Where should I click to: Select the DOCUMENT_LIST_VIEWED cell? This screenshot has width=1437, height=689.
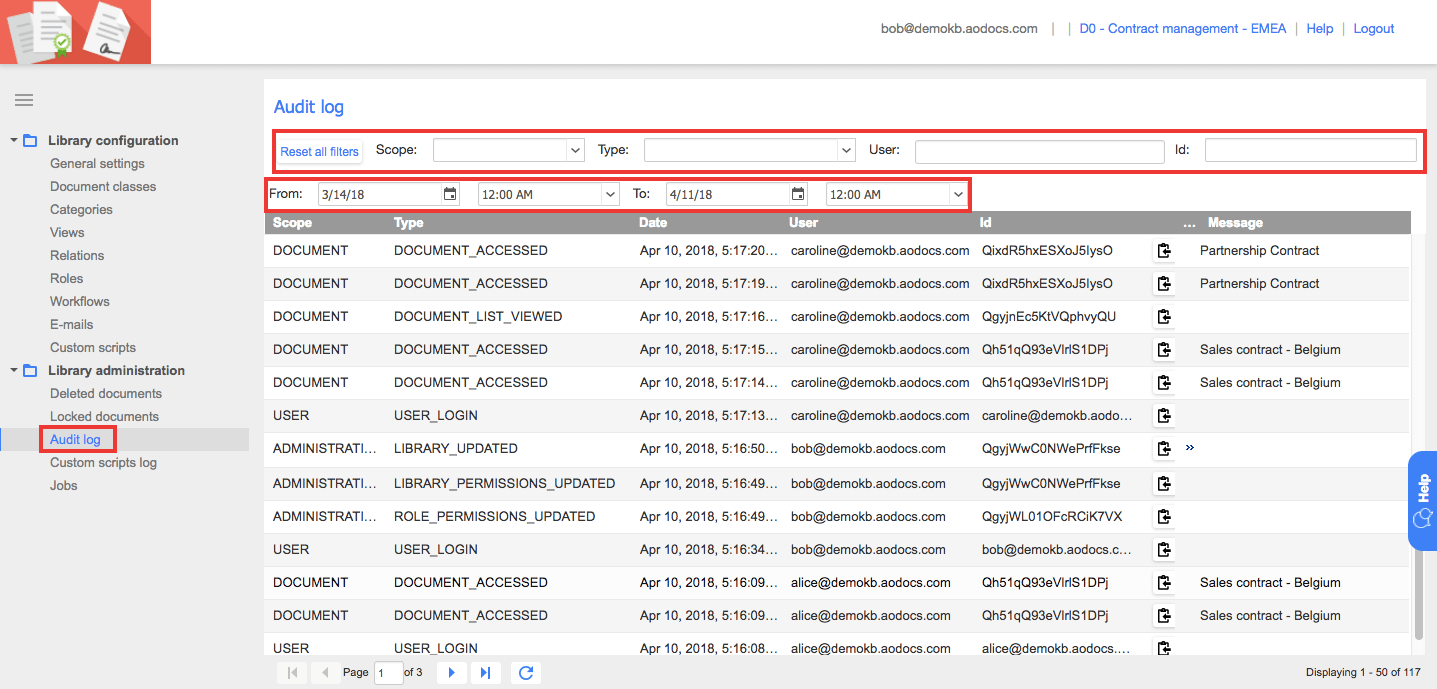coord(478,317)
